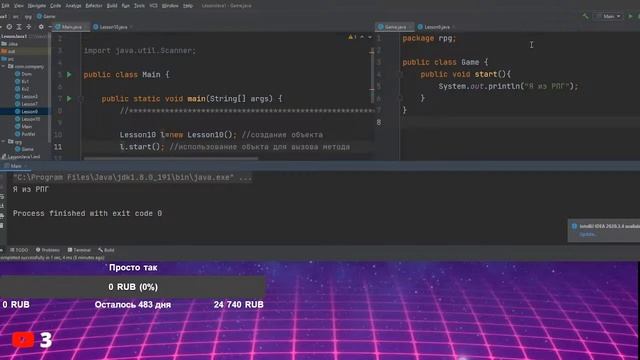Image resolution: width=640 pixels, height=360 pixels.
Task: Fold the start method in Game.java
Action: tap(401, 74)
